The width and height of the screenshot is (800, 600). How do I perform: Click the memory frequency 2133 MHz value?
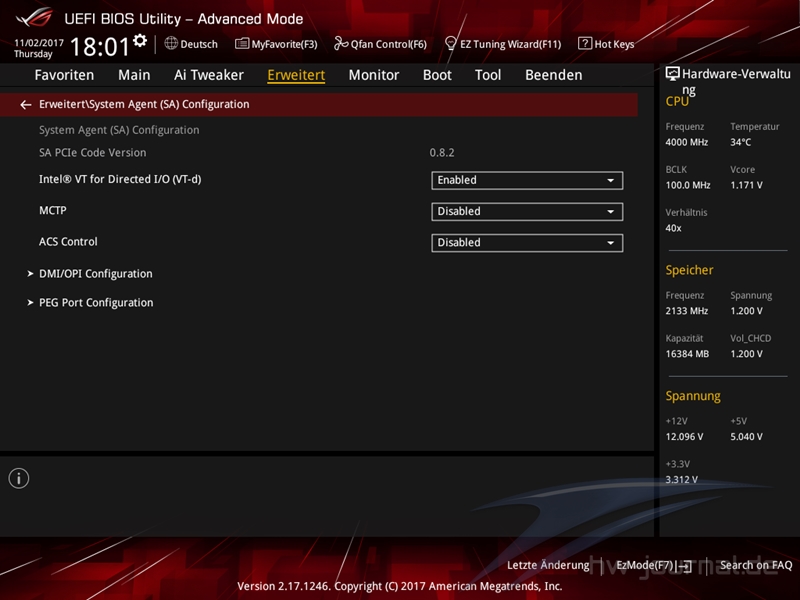[x=687, y=311]
